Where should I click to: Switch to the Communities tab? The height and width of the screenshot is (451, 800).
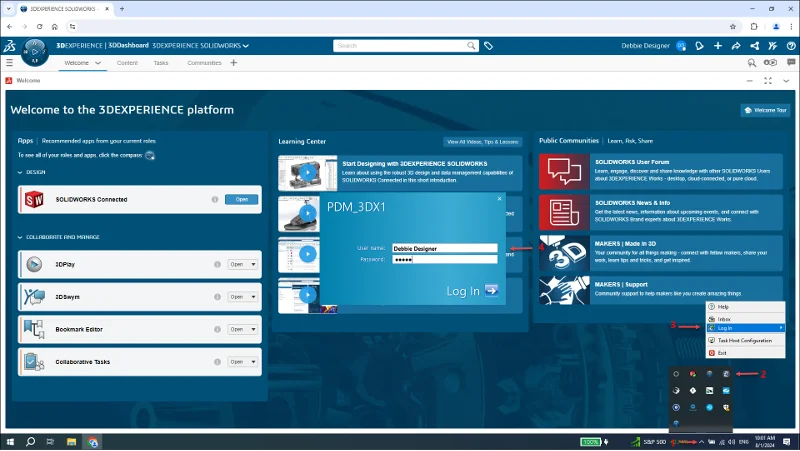pyautogui.click(x=204, y=63)
